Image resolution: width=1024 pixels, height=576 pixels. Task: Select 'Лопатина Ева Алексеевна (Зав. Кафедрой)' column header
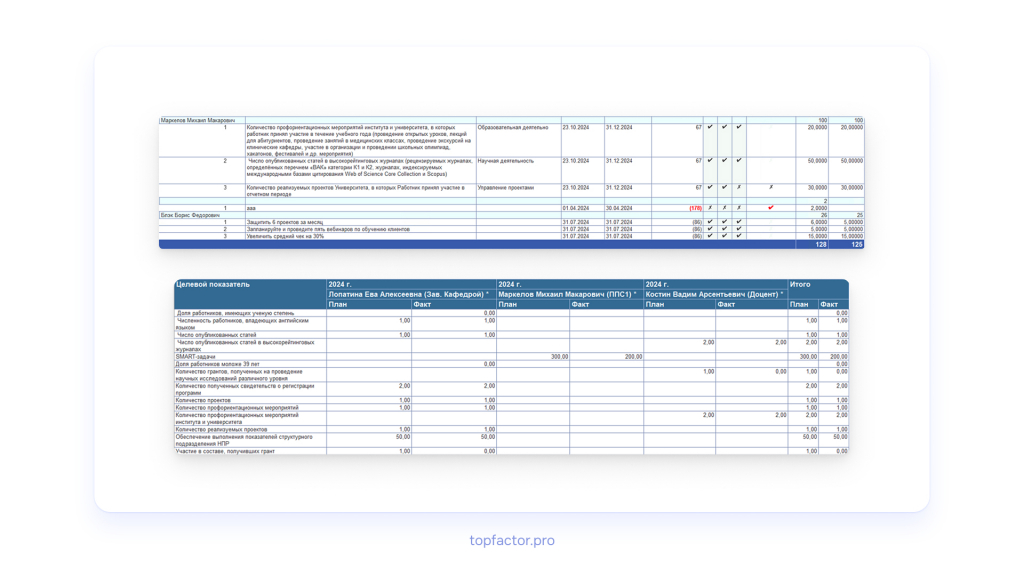click(x=409, y=295)
